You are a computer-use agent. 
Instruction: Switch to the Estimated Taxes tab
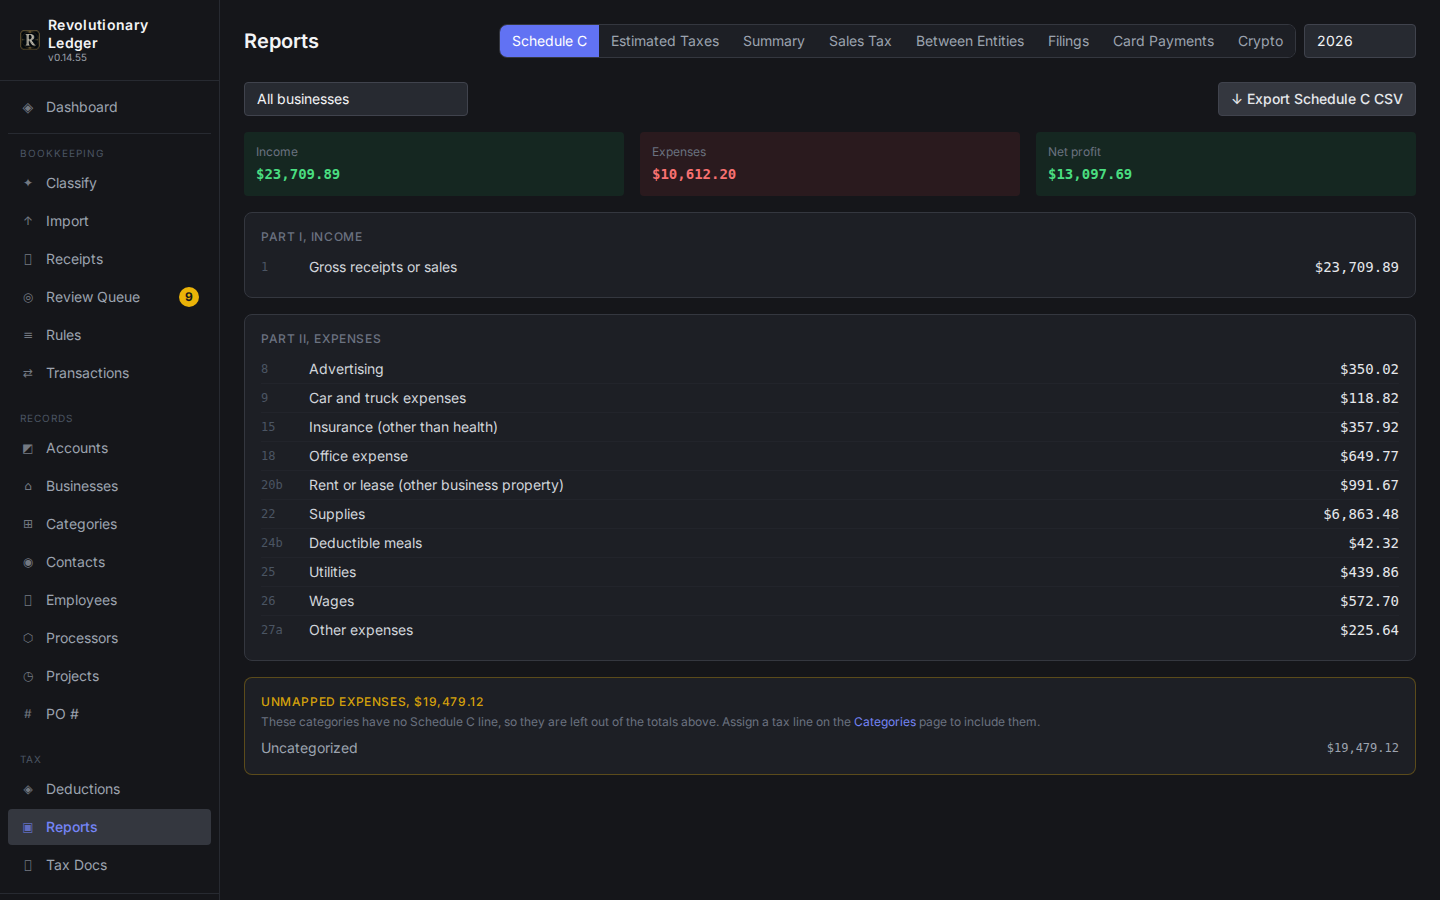point(665,41)
